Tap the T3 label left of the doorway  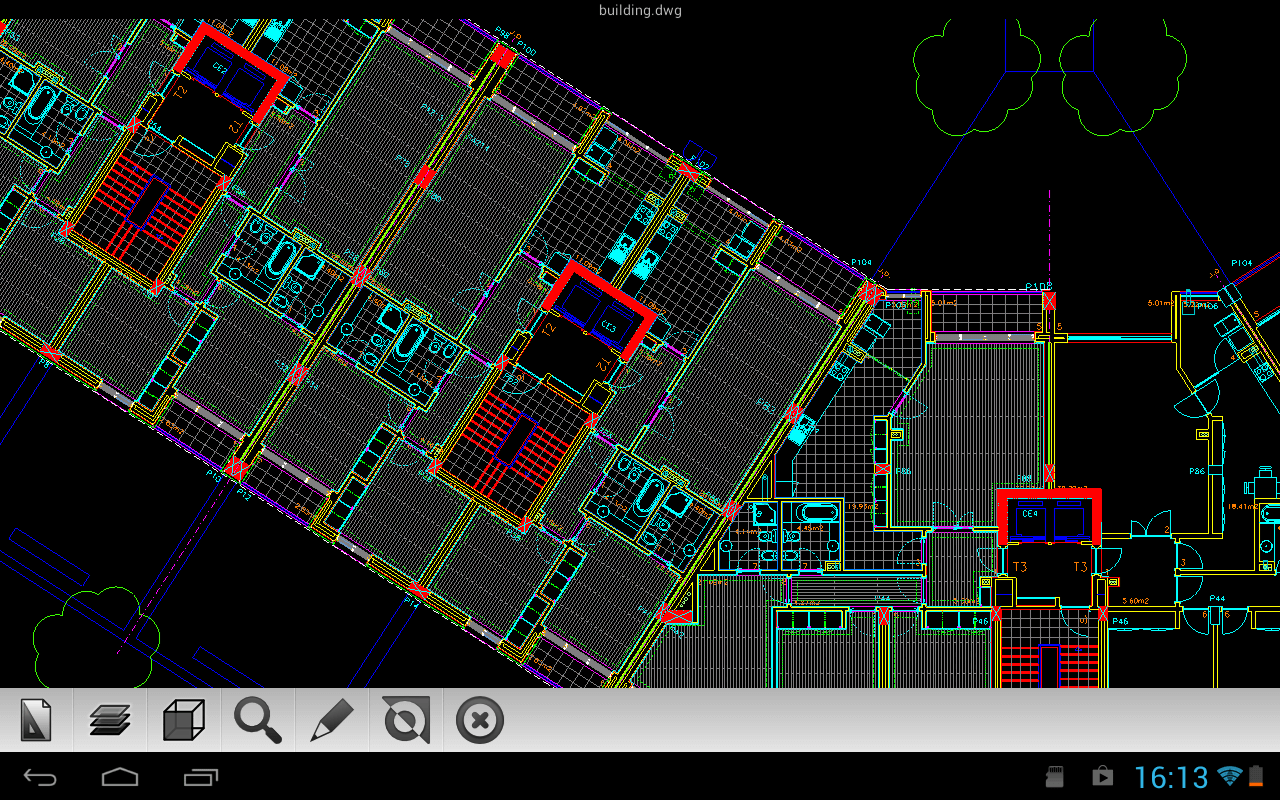[1020, 567]
